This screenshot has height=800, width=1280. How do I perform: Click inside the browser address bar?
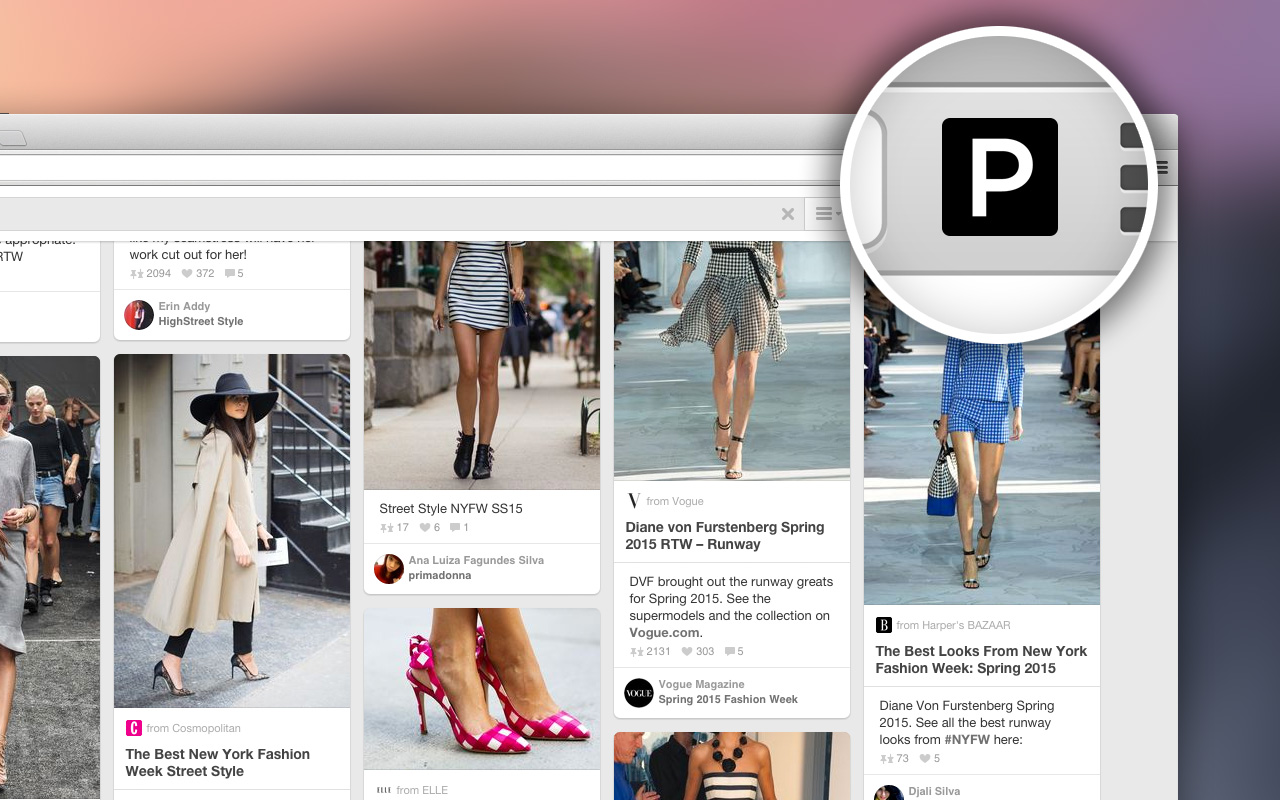pyautogui.click(x=420, y=167)
